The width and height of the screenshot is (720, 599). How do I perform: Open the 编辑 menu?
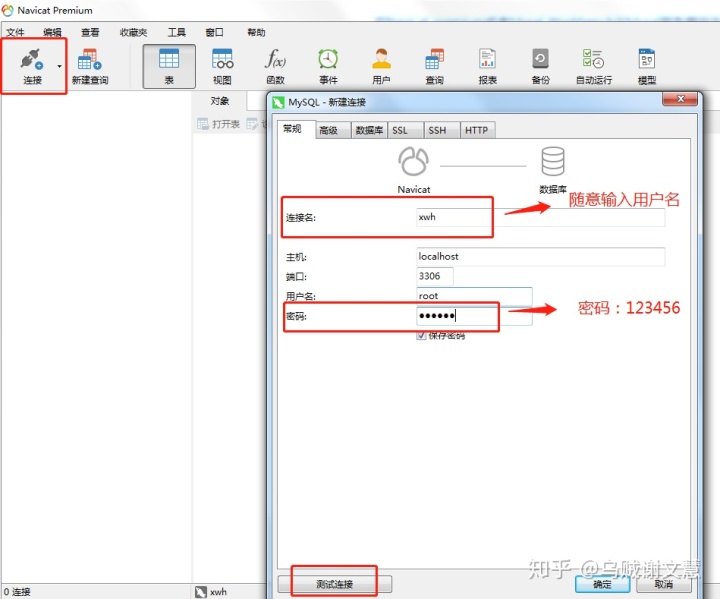coord(52,32)
